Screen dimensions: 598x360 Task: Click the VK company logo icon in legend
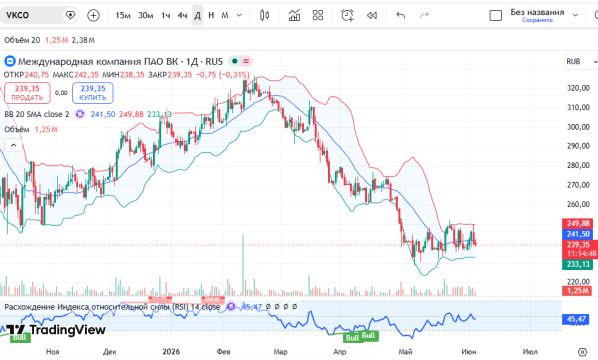tap(10, 61)
